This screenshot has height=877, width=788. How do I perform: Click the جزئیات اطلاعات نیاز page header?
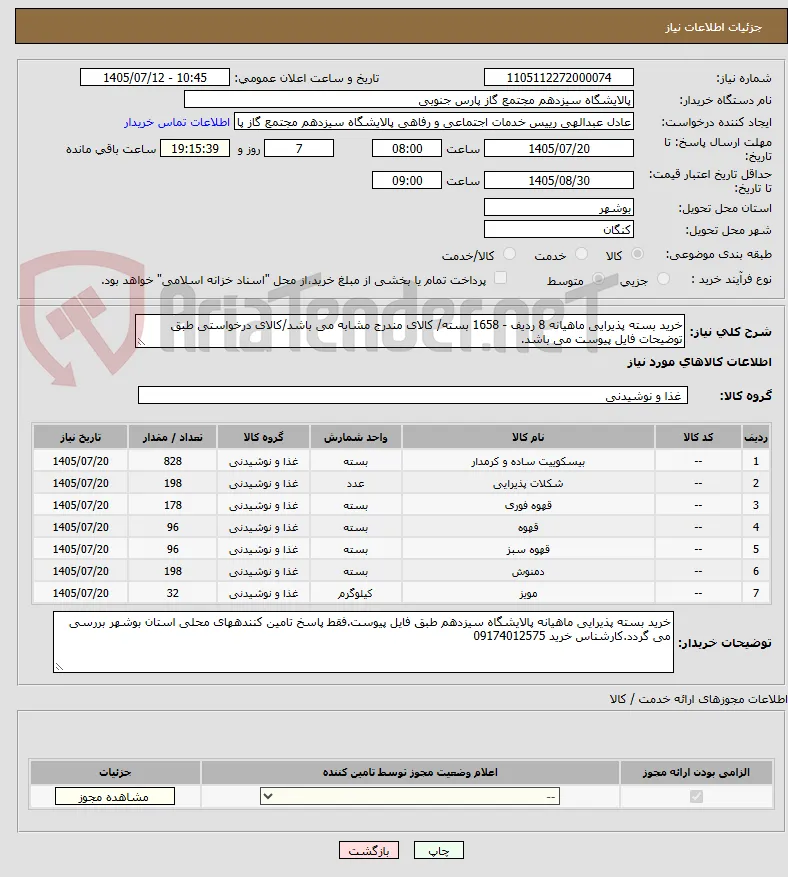[x=714, y=27]
